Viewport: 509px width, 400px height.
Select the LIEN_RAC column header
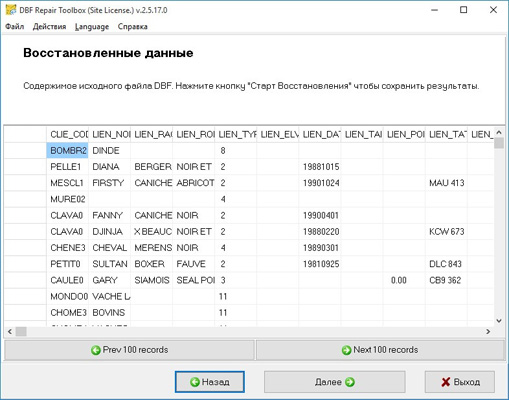click(x=152, y=134)
